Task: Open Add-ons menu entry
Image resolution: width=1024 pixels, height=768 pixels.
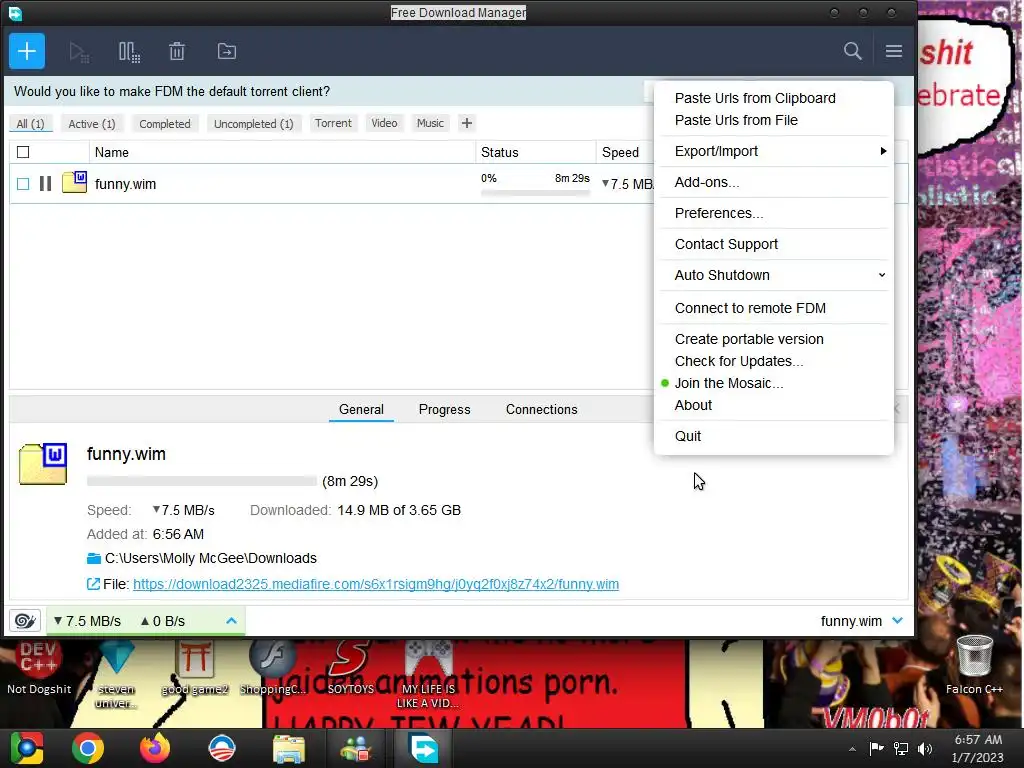Action: 707,182
